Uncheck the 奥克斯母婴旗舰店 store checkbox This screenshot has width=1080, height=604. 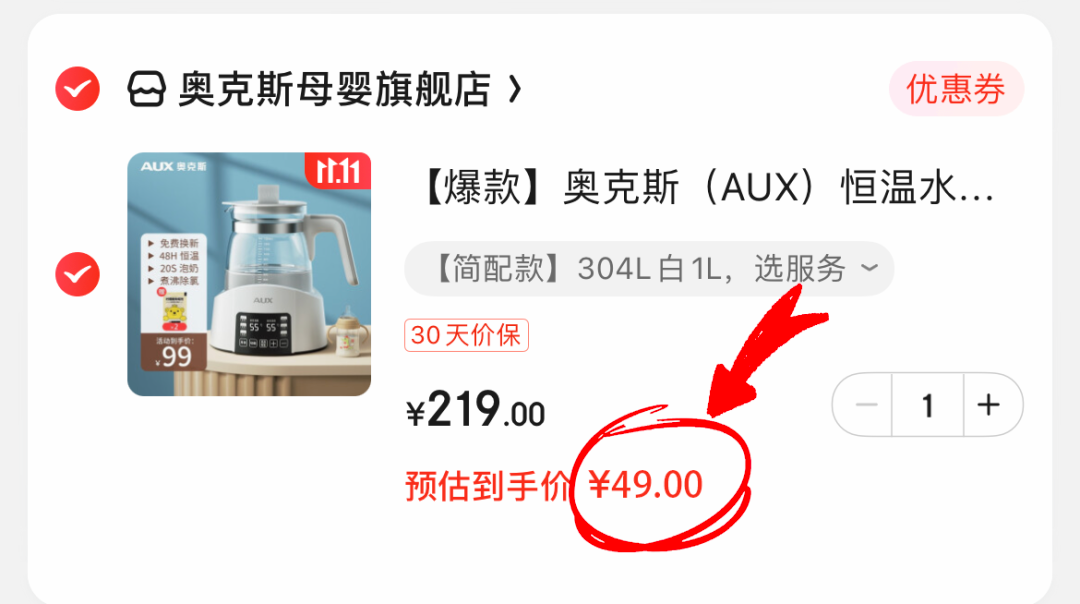coord(77,89)
